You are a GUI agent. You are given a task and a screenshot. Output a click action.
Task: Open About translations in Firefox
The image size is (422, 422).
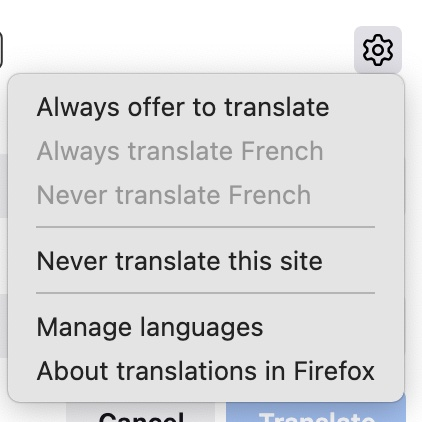[206, 371]
